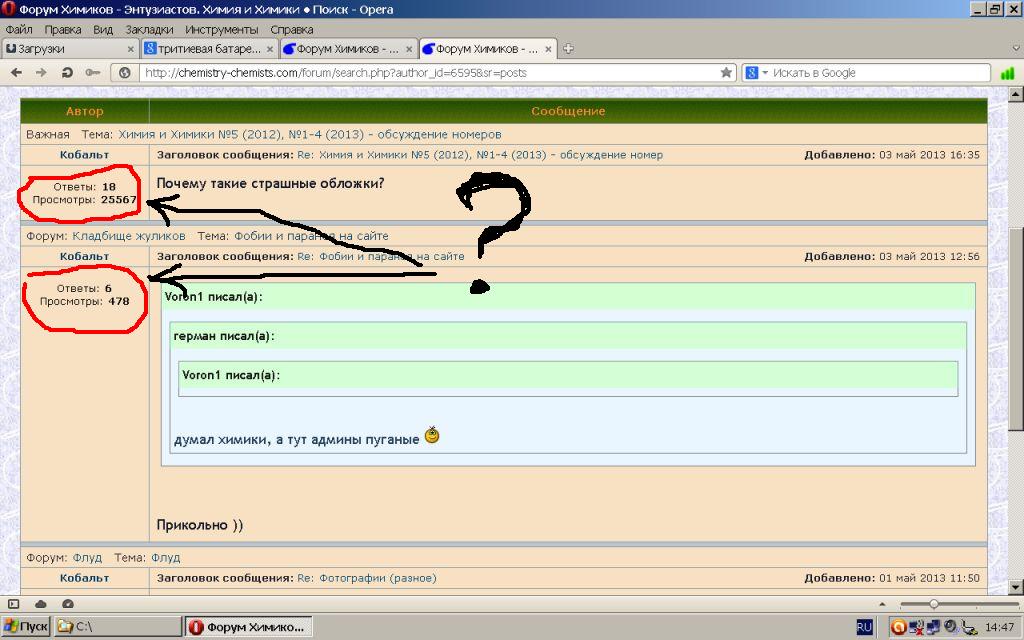Toggle the panel button in status bar
Screen dimensions: 1024x640
14,604
